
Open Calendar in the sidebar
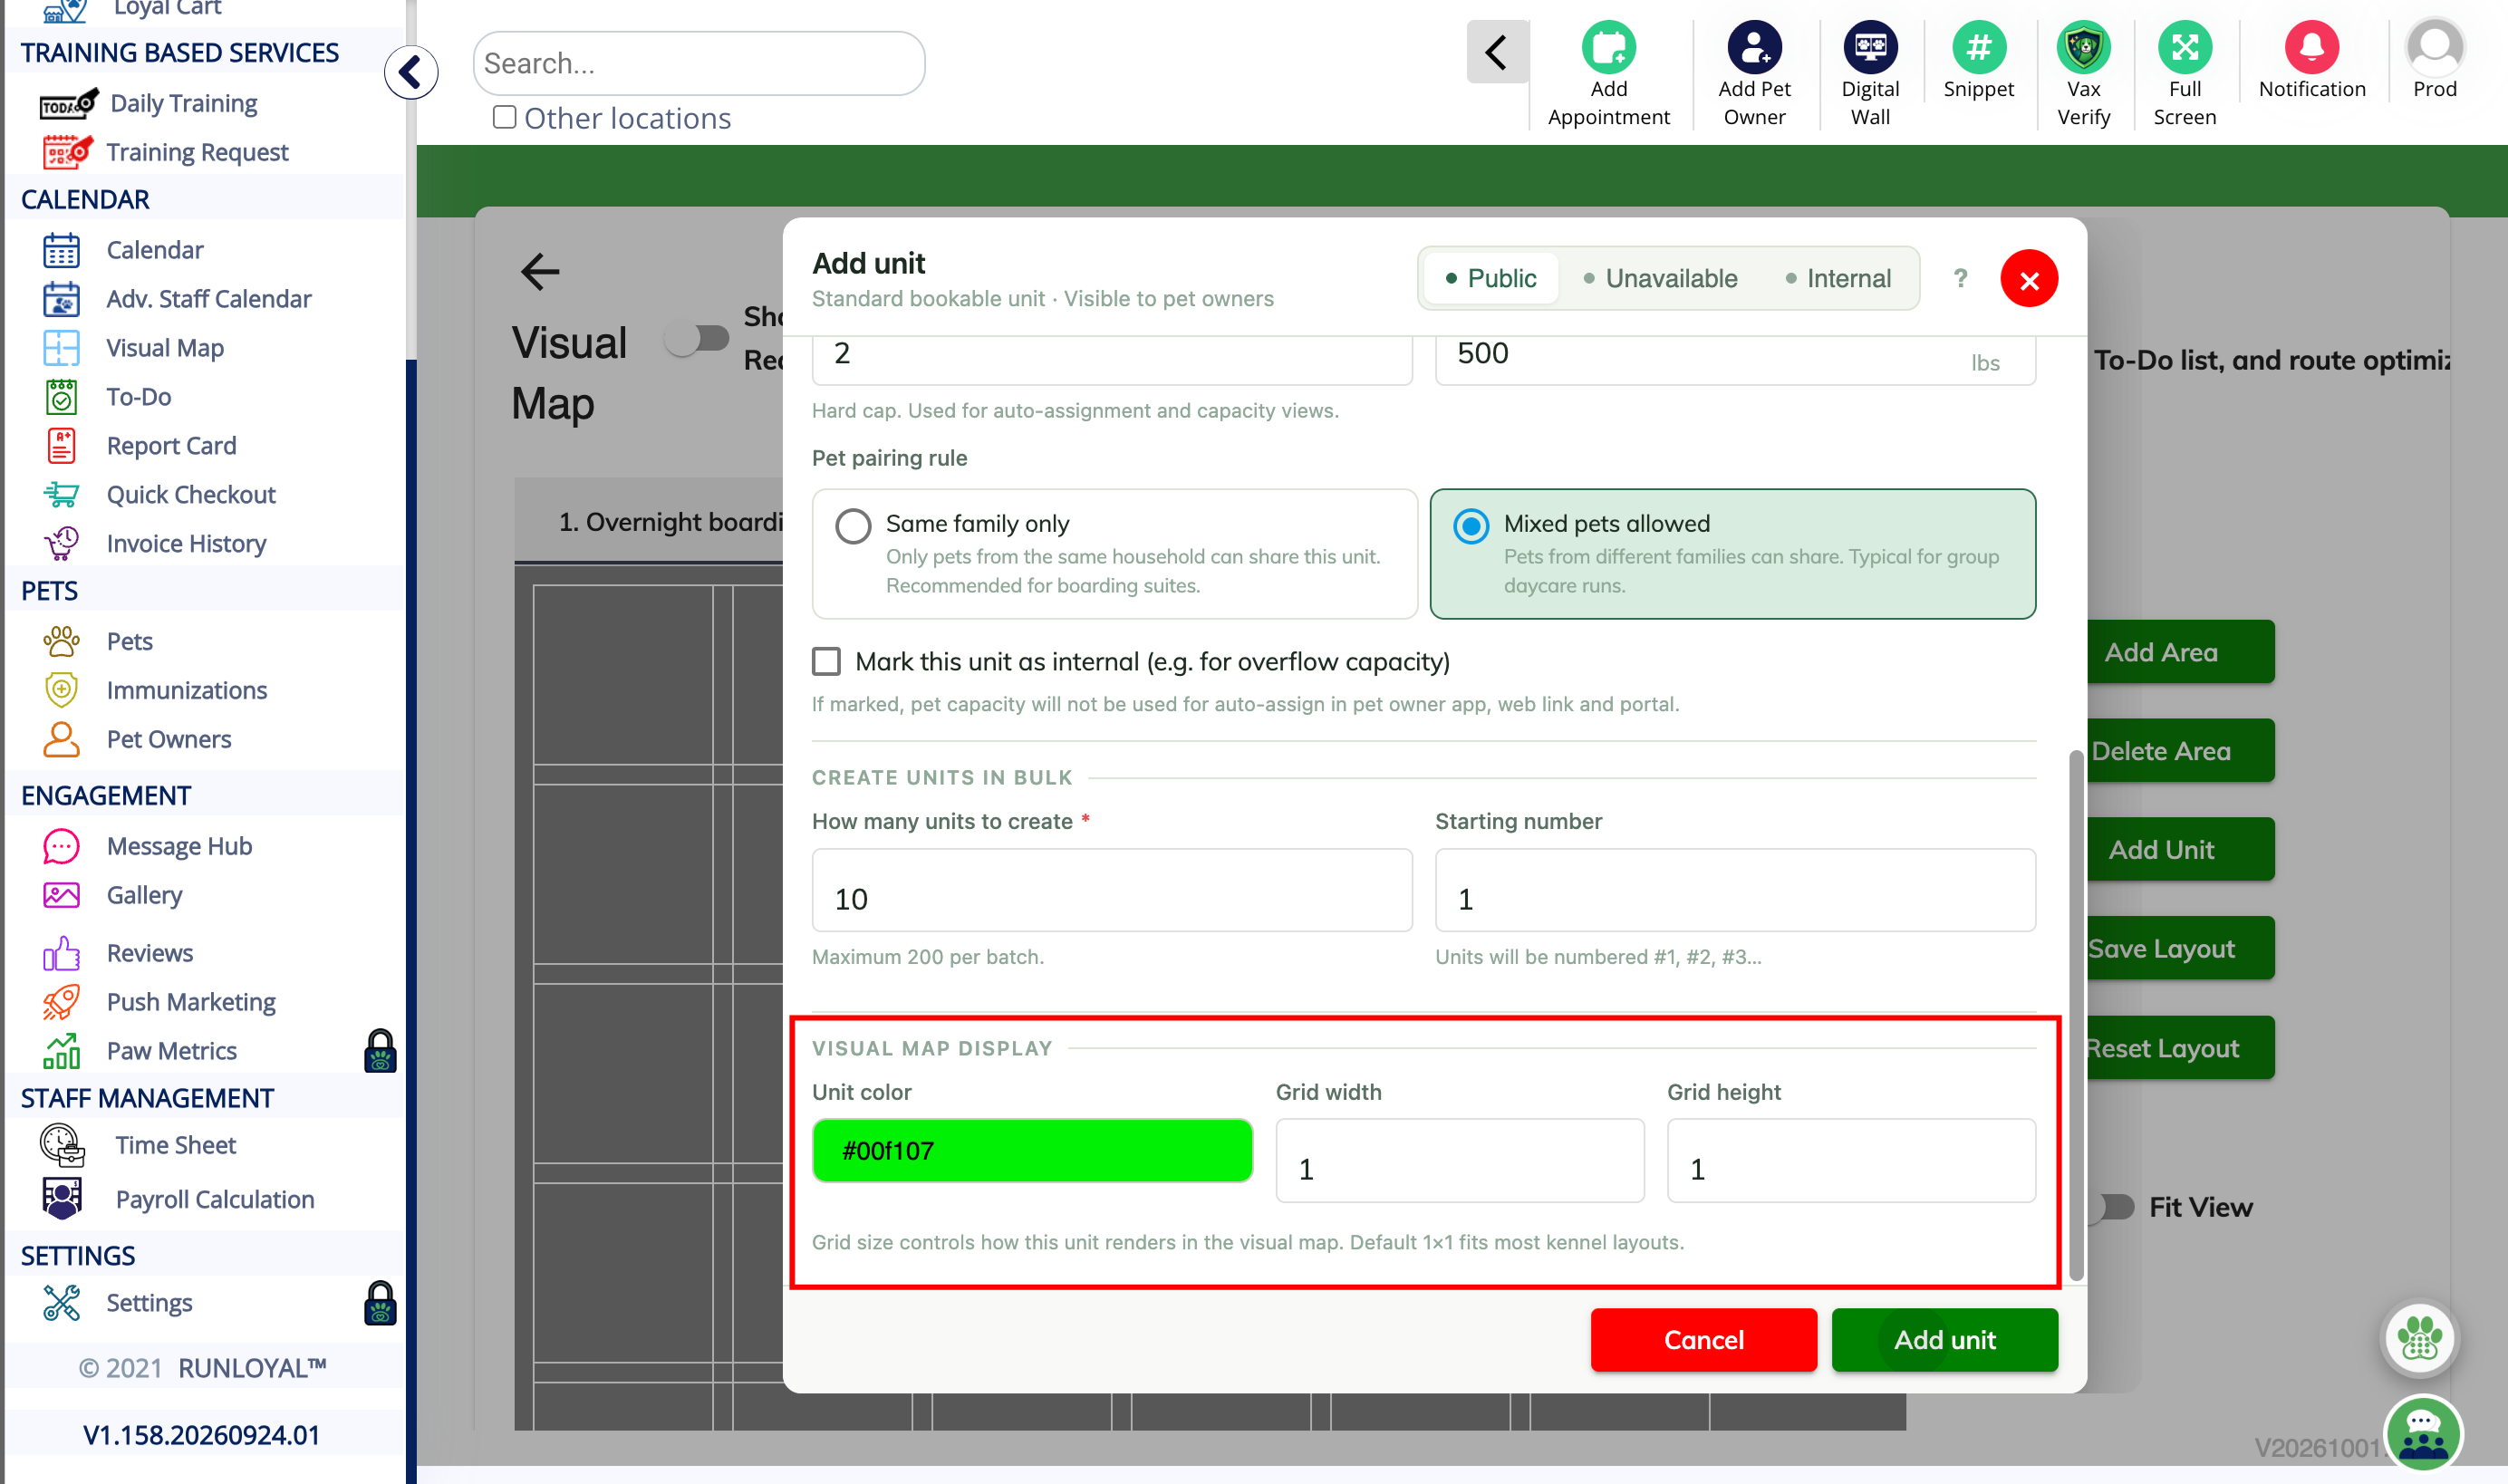(x=155, y=249)
